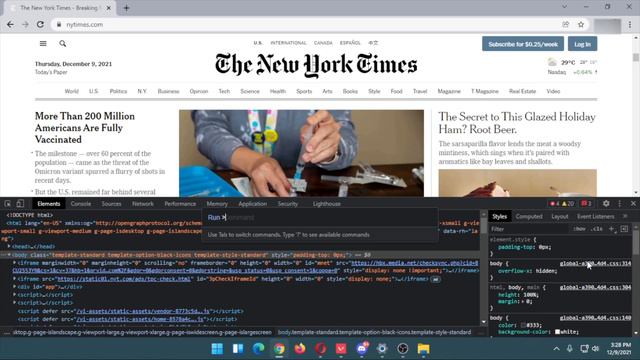Open the Lighthouse tab
The height and width of the screenshot is (360, 640).
point(327,204)
